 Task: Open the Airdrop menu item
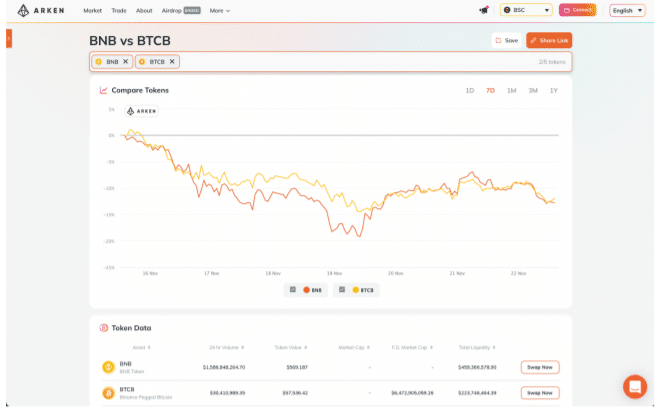point(181,10)
